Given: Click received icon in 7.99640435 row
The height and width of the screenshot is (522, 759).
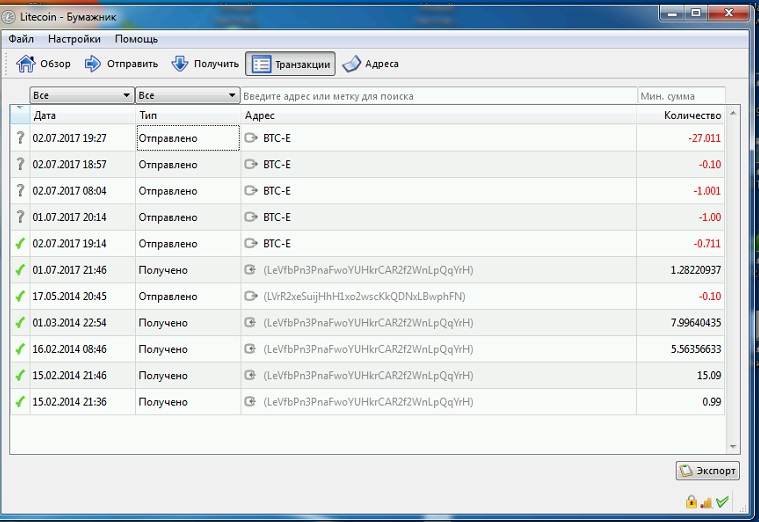Looking at the screenshot, I should click(x=250, y=322).
